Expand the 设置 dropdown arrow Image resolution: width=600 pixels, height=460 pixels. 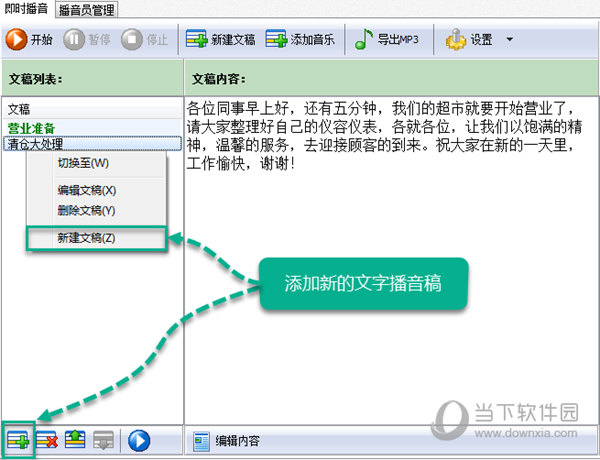point(510,39)
